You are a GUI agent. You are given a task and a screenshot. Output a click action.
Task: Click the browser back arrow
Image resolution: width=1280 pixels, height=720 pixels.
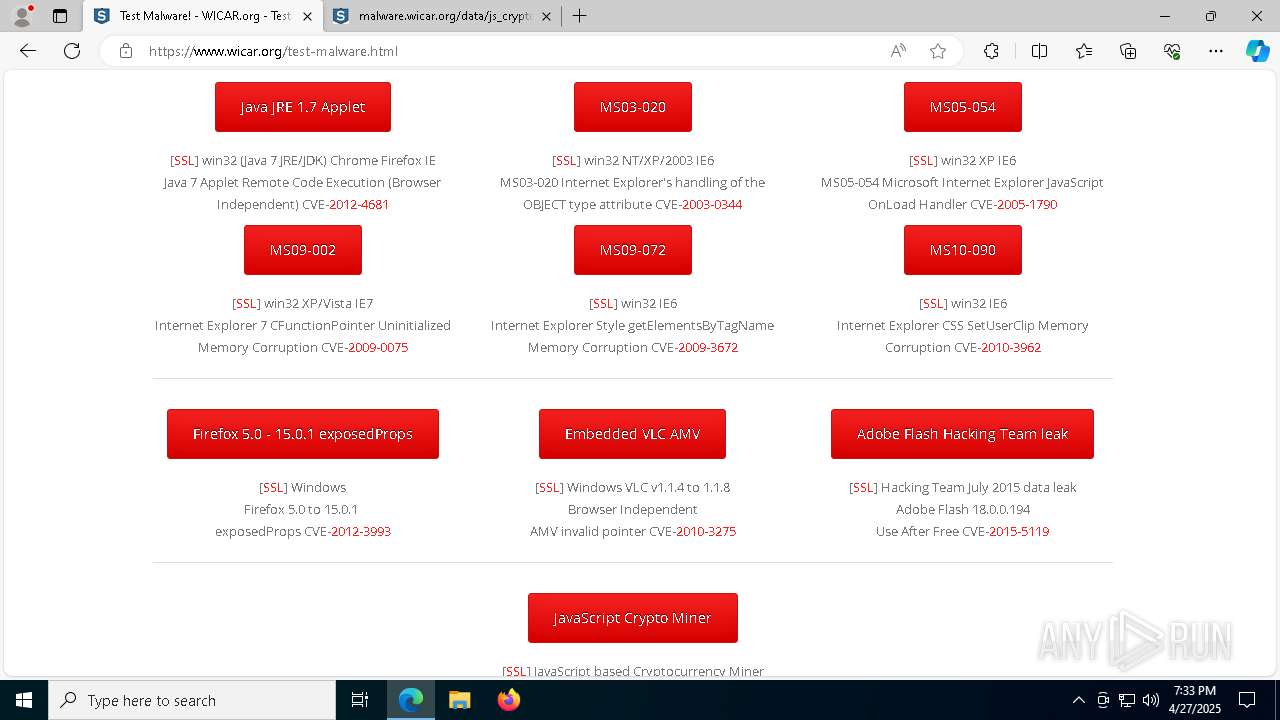(28, 51)
